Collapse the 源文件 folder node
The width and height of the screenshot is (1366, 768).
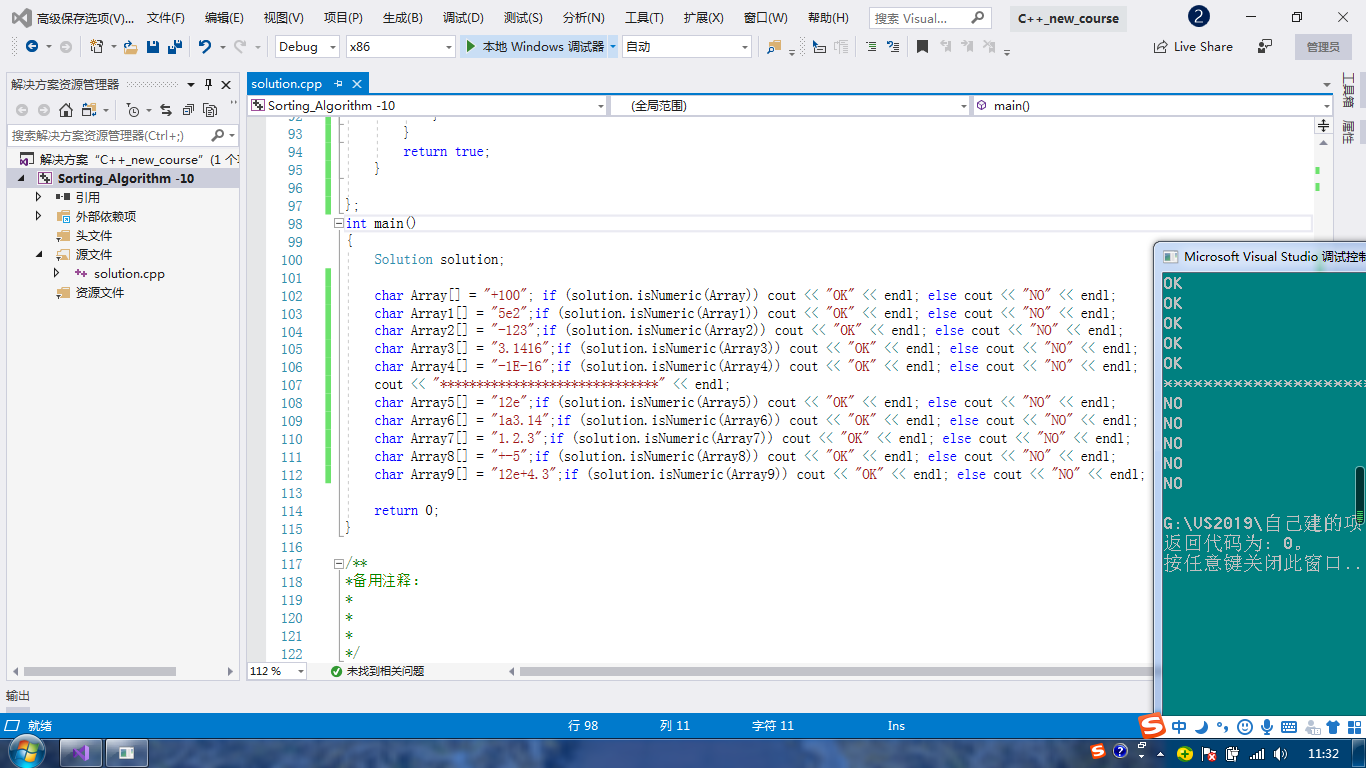39,254
